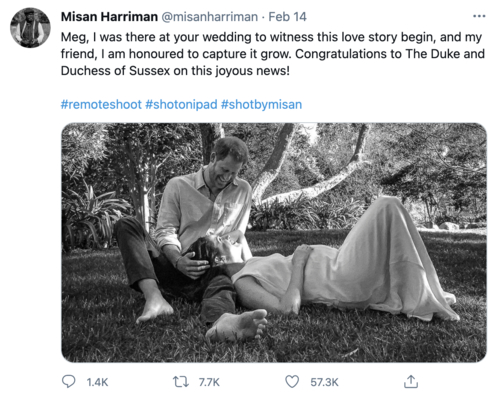
Task: Click the 7.7K retweet count
Action: [x=209, y=382]
